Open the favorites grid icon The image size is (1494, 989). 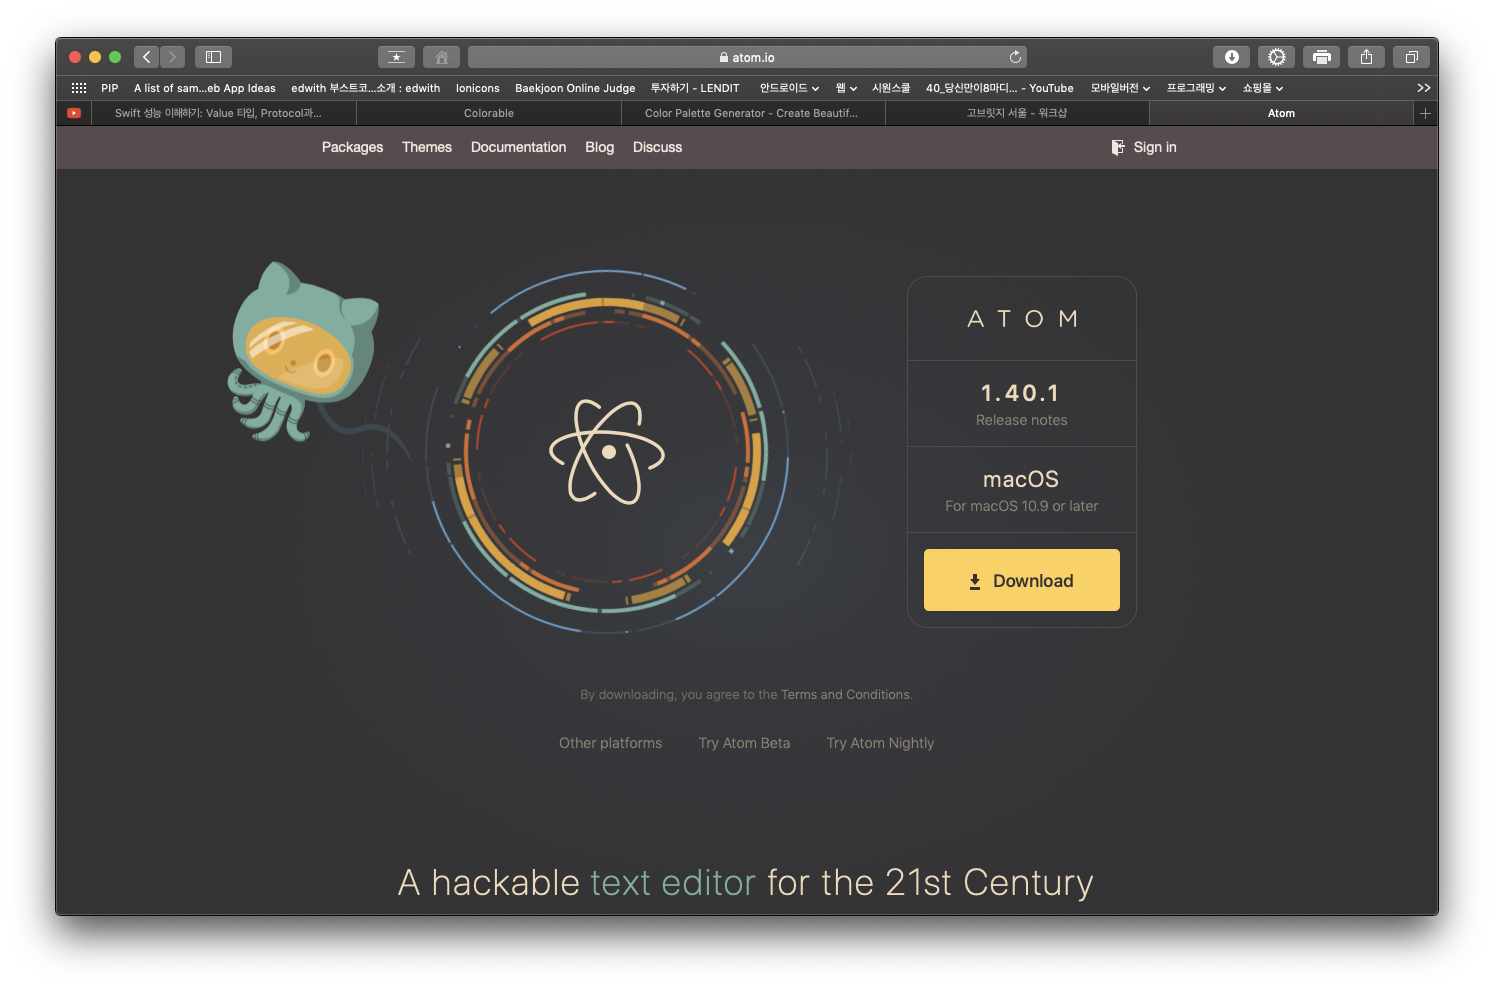click(x=79, y=88)
